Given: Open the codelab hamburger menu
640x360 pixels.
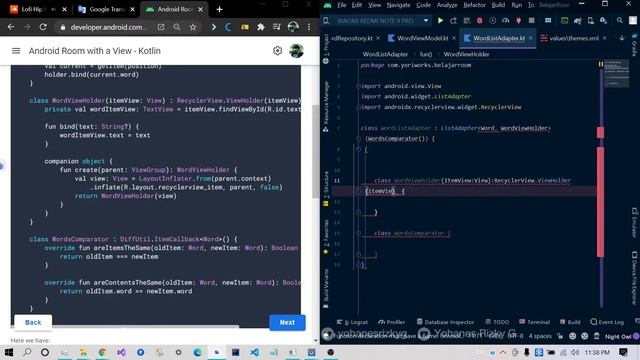Looking at the screenshot, I should point(16,51).
